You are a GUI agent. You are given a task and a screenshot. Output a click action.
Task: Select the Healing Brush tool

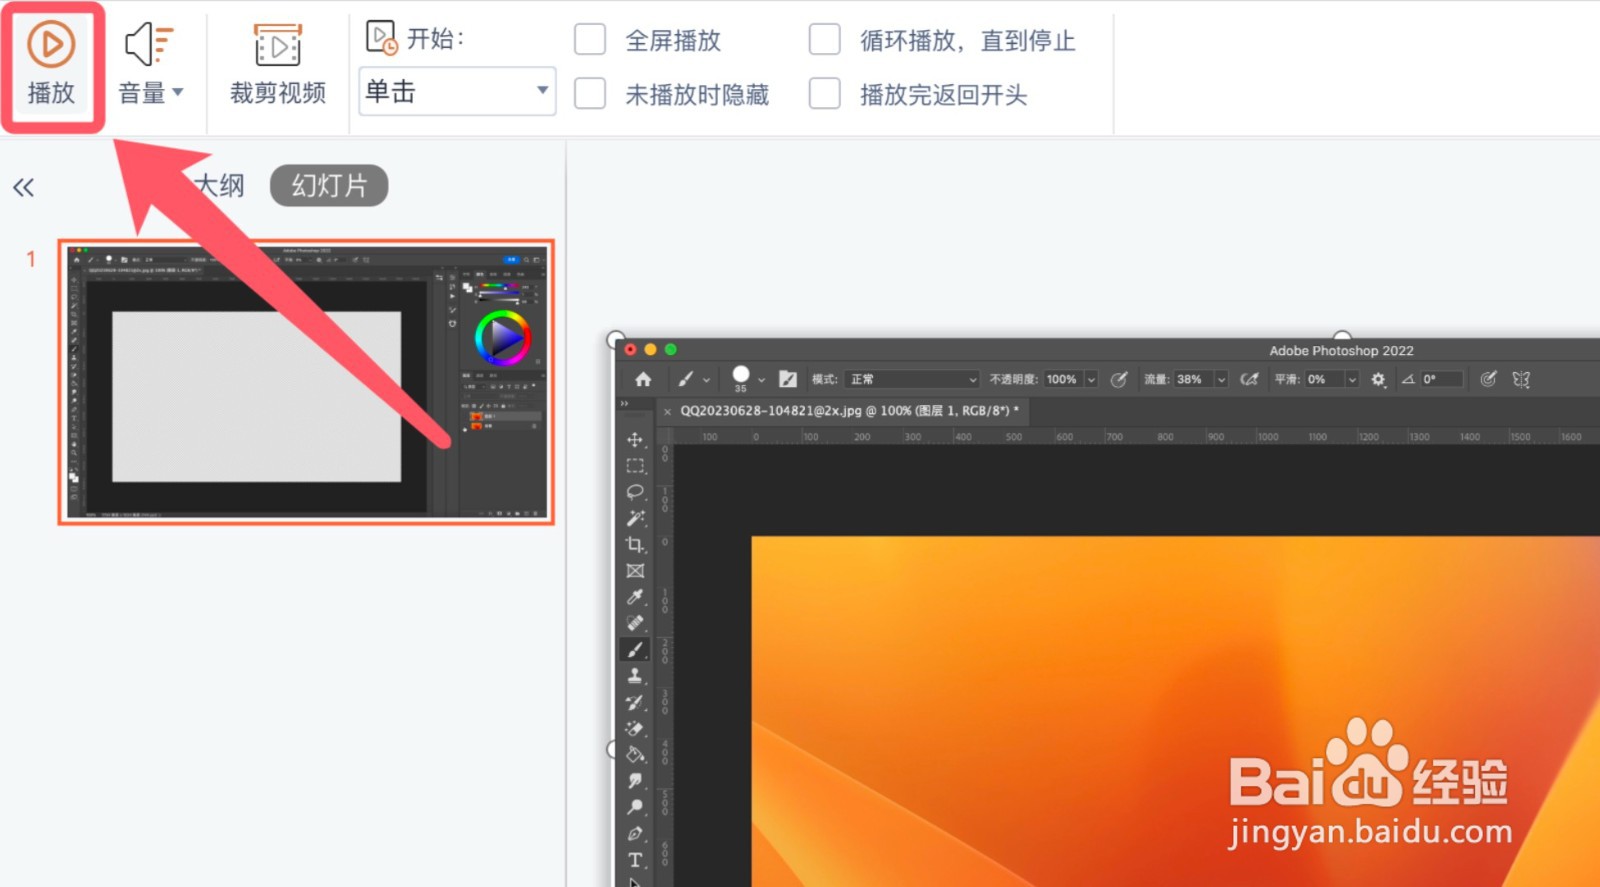635,623
